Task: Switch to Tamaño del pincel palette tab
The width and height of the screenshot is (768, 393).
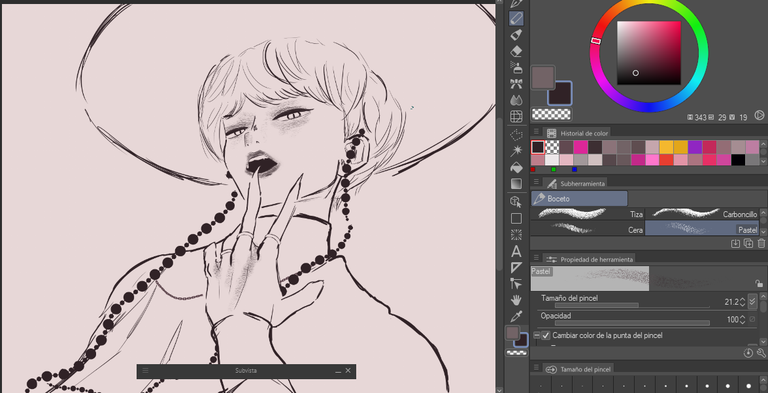Action: pos(578,368)
